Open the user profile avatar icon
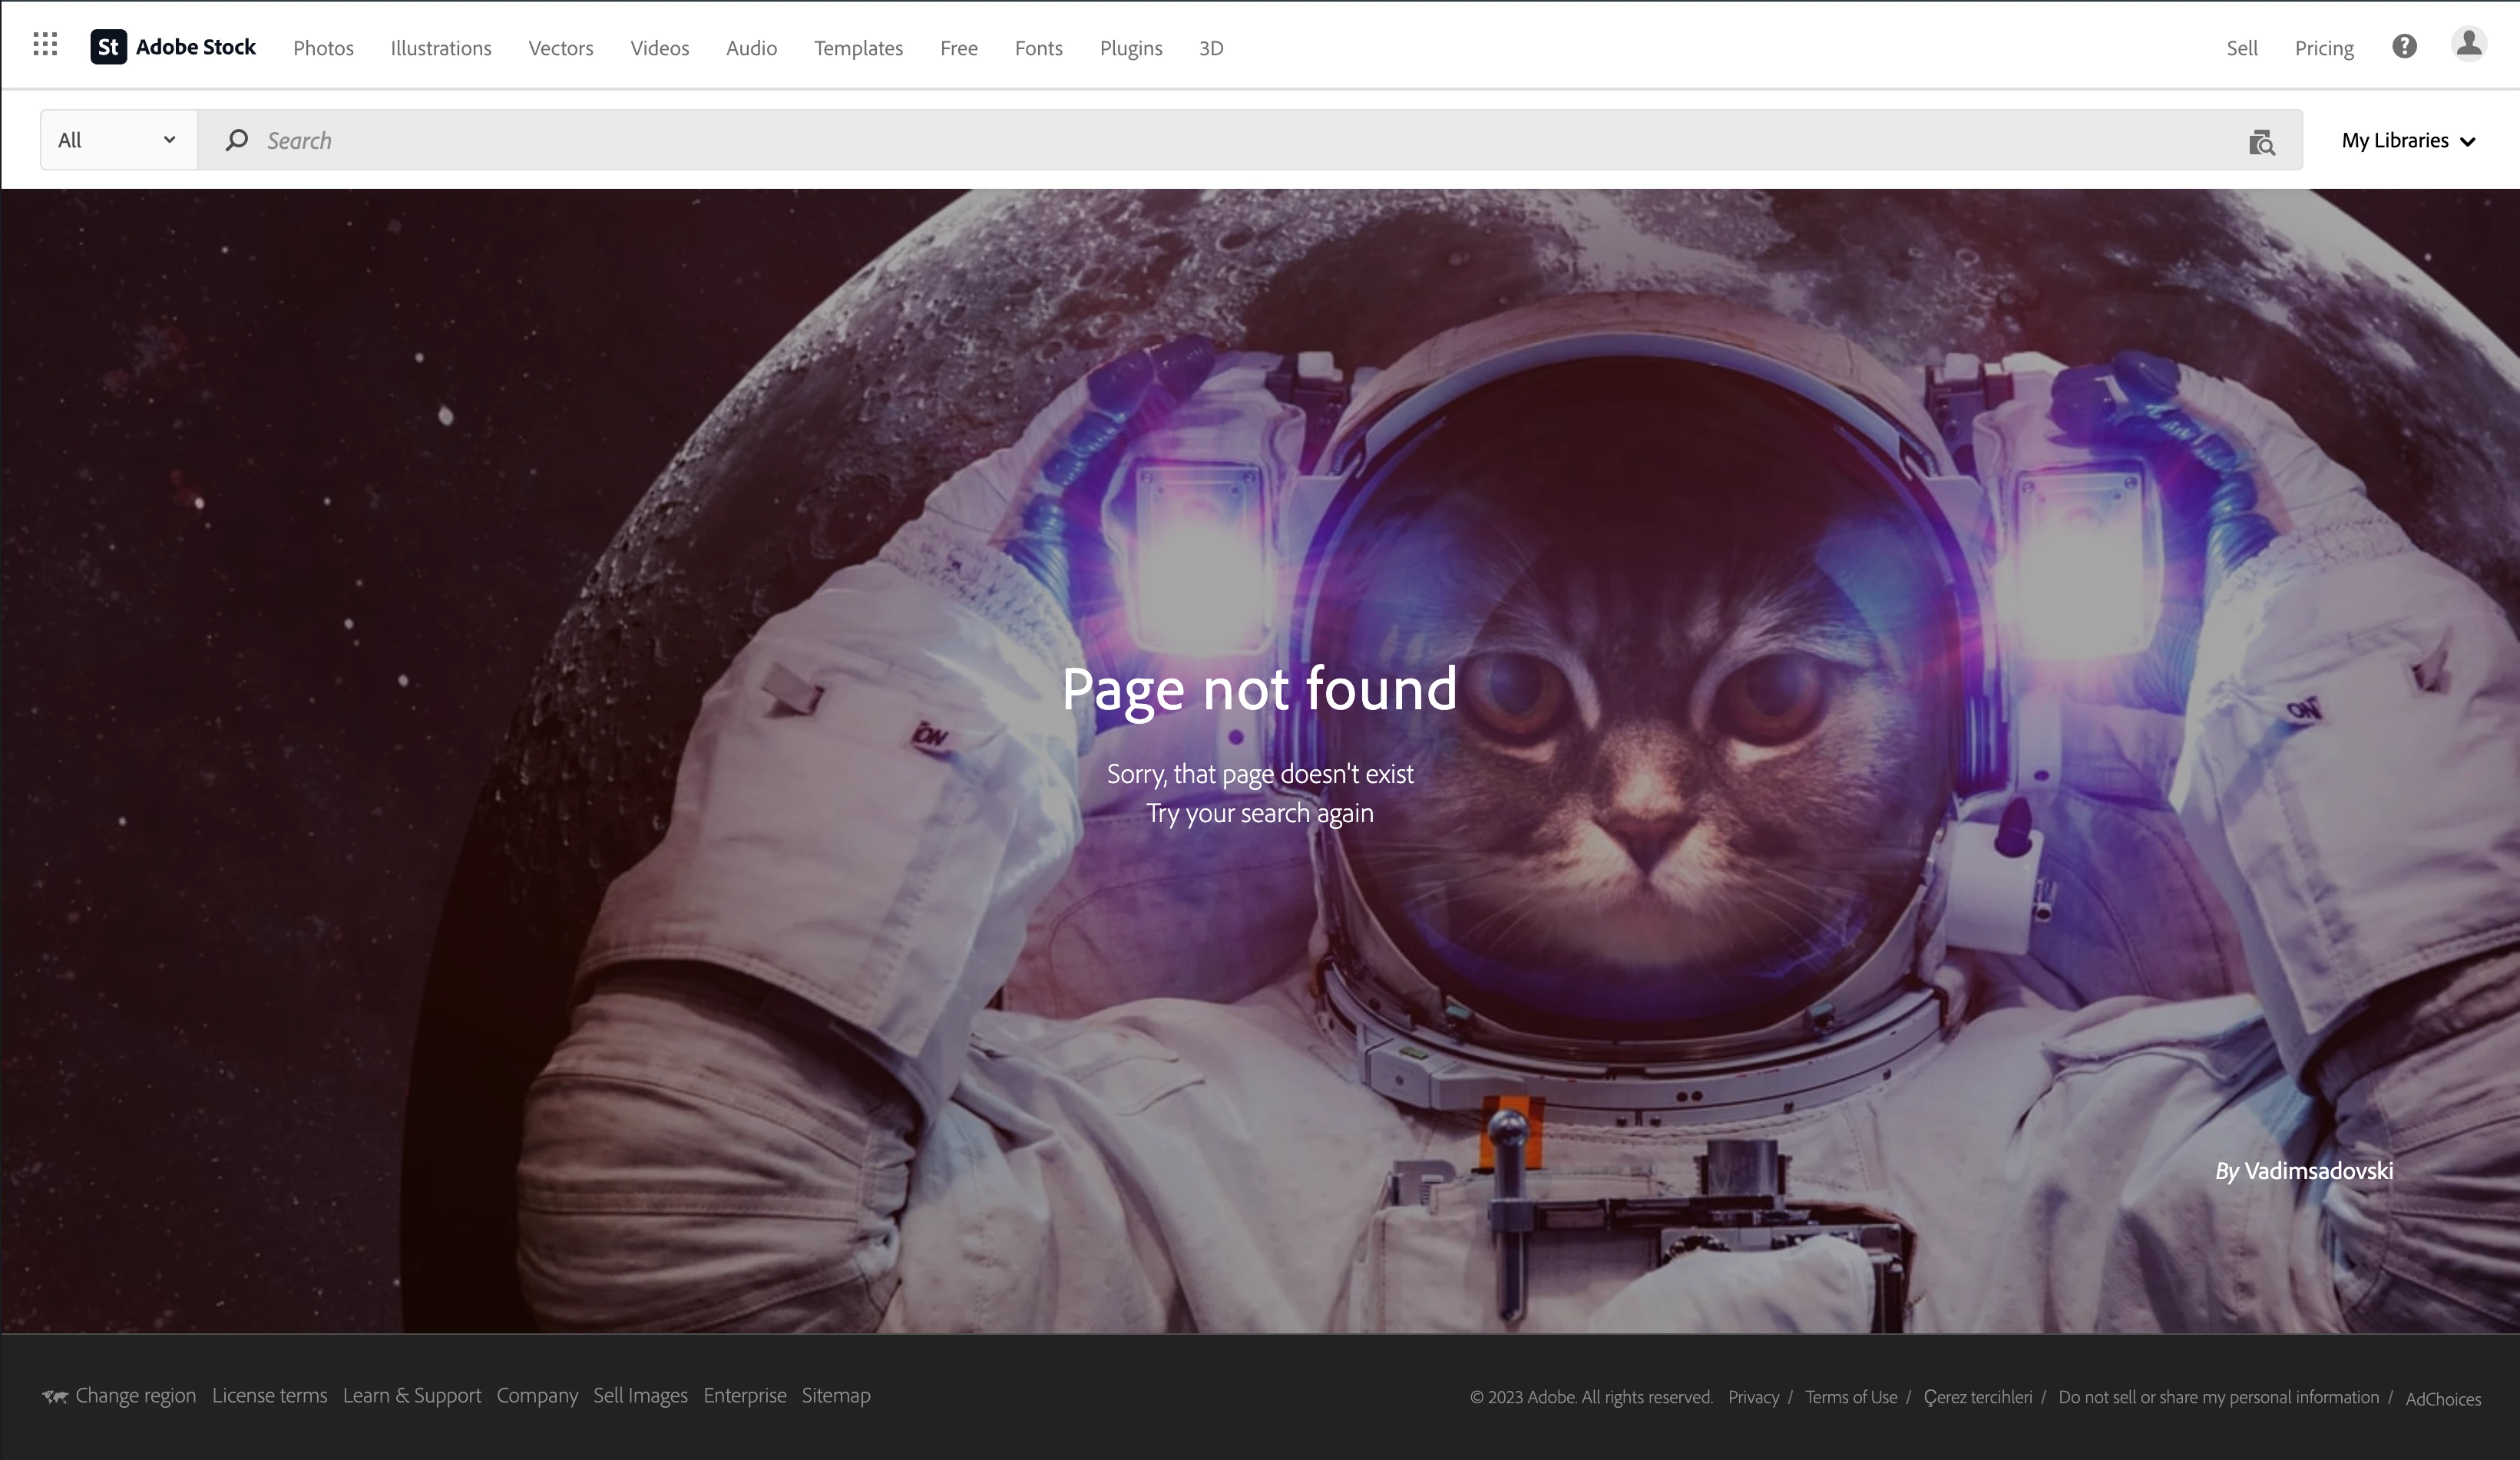Screen dimensions: 2520x1460 (2468, 45)
